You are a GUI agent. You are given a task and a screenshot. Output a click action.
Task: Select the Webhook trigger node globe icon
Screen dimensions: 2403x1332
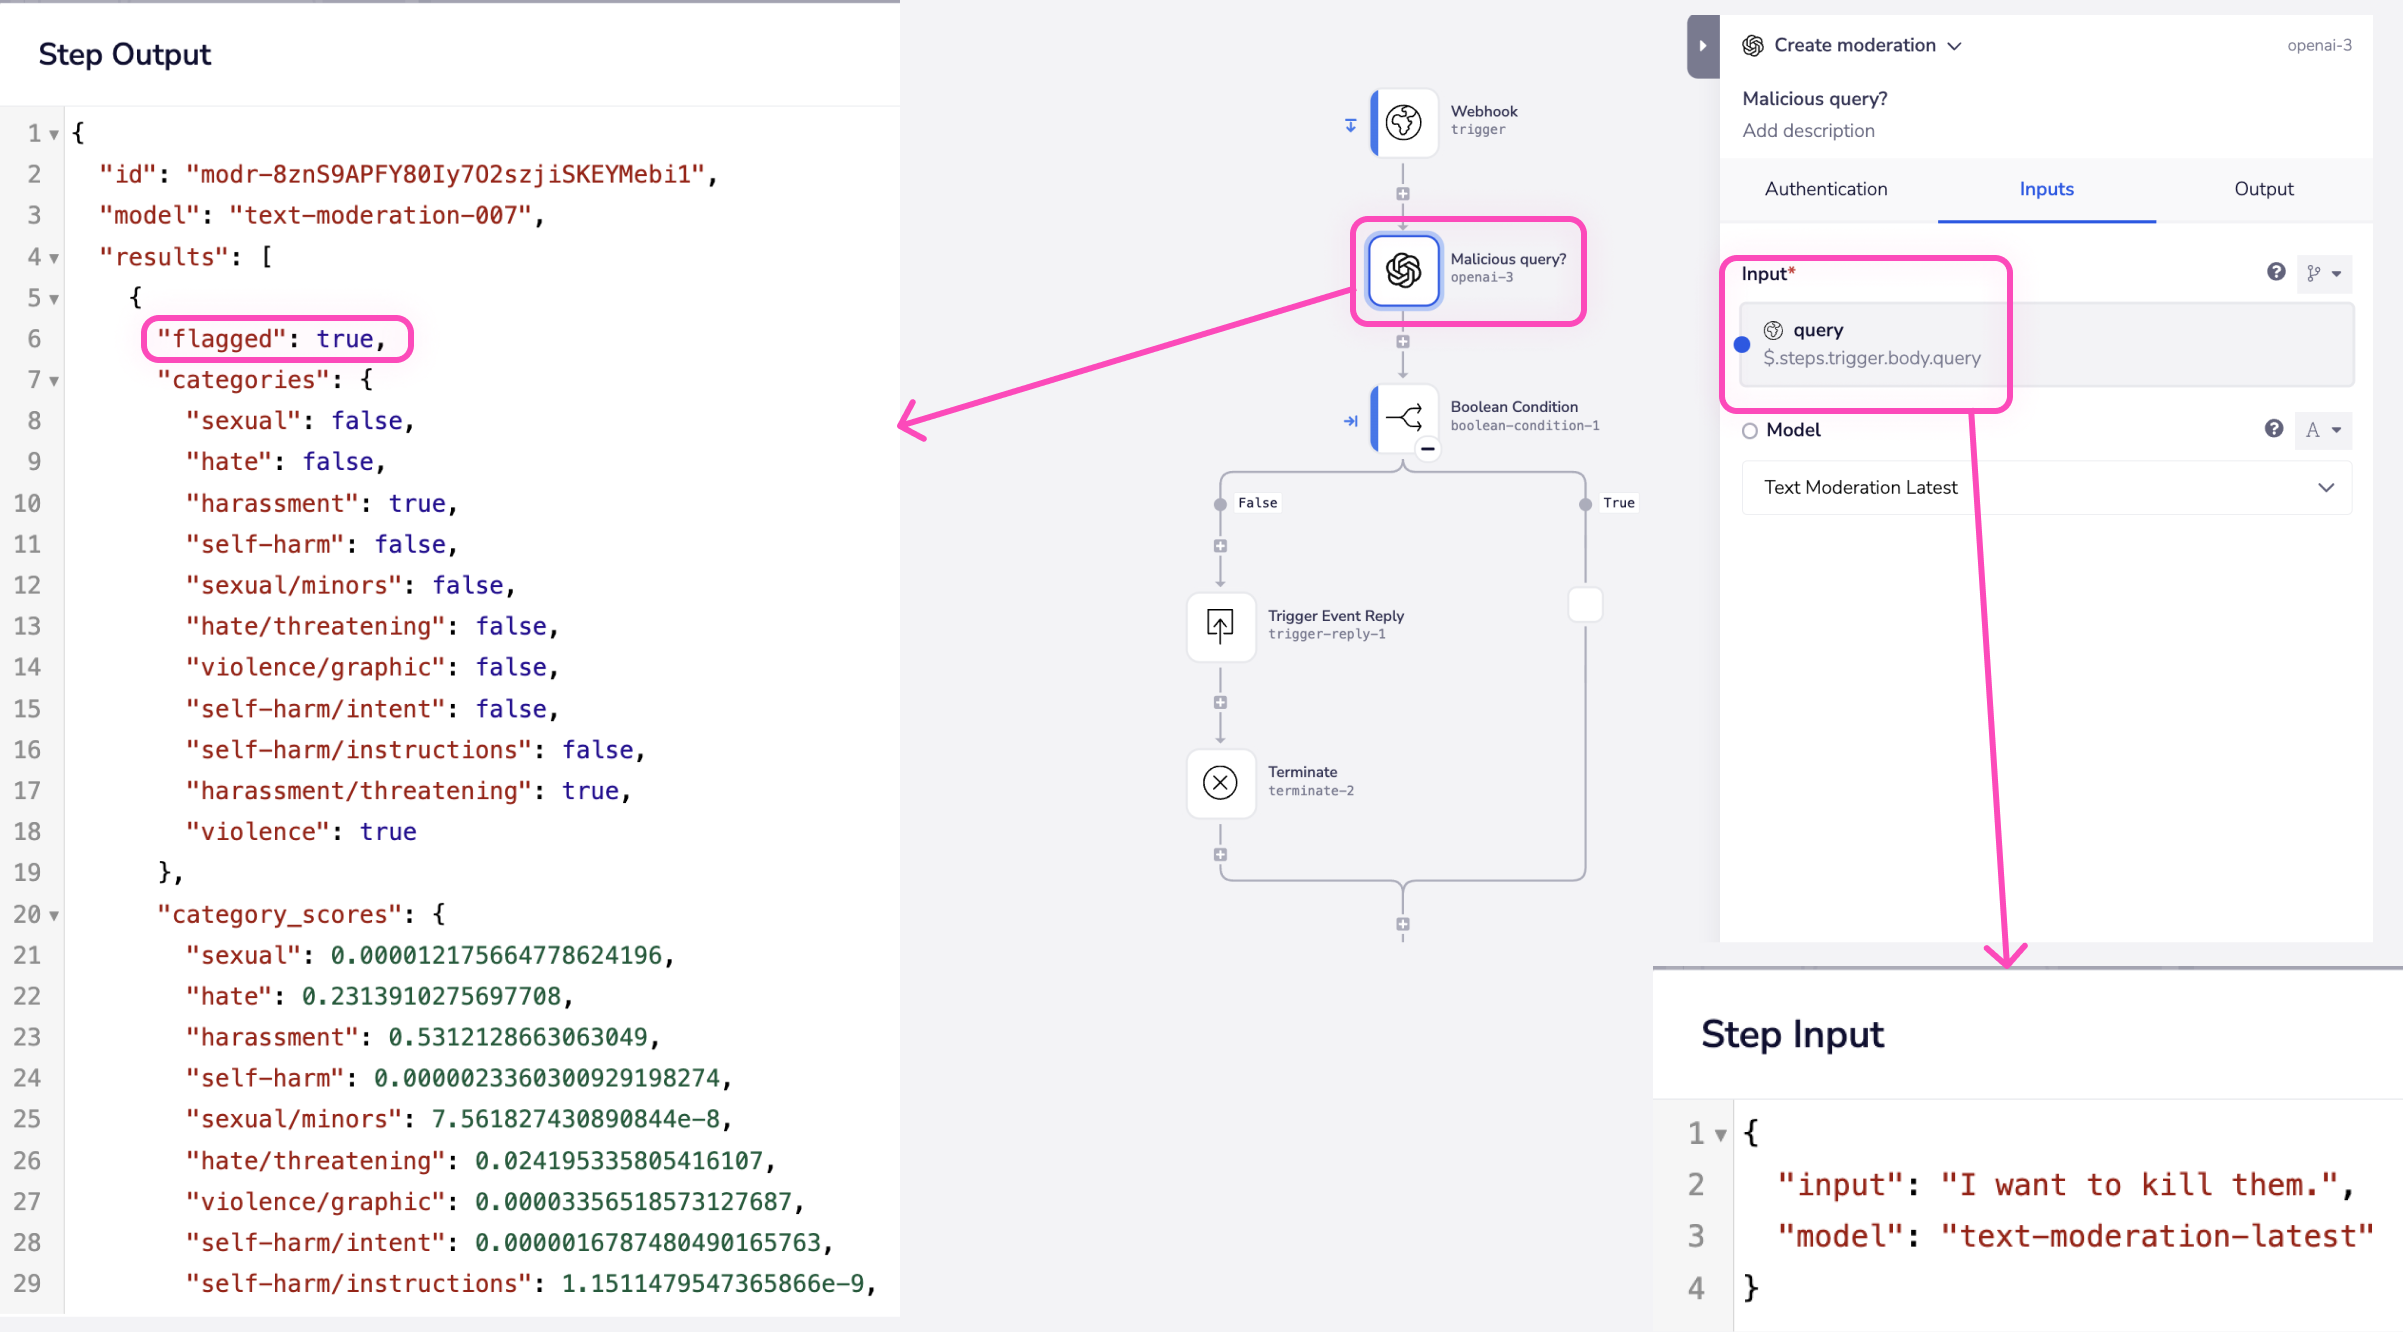[1404, 122]
